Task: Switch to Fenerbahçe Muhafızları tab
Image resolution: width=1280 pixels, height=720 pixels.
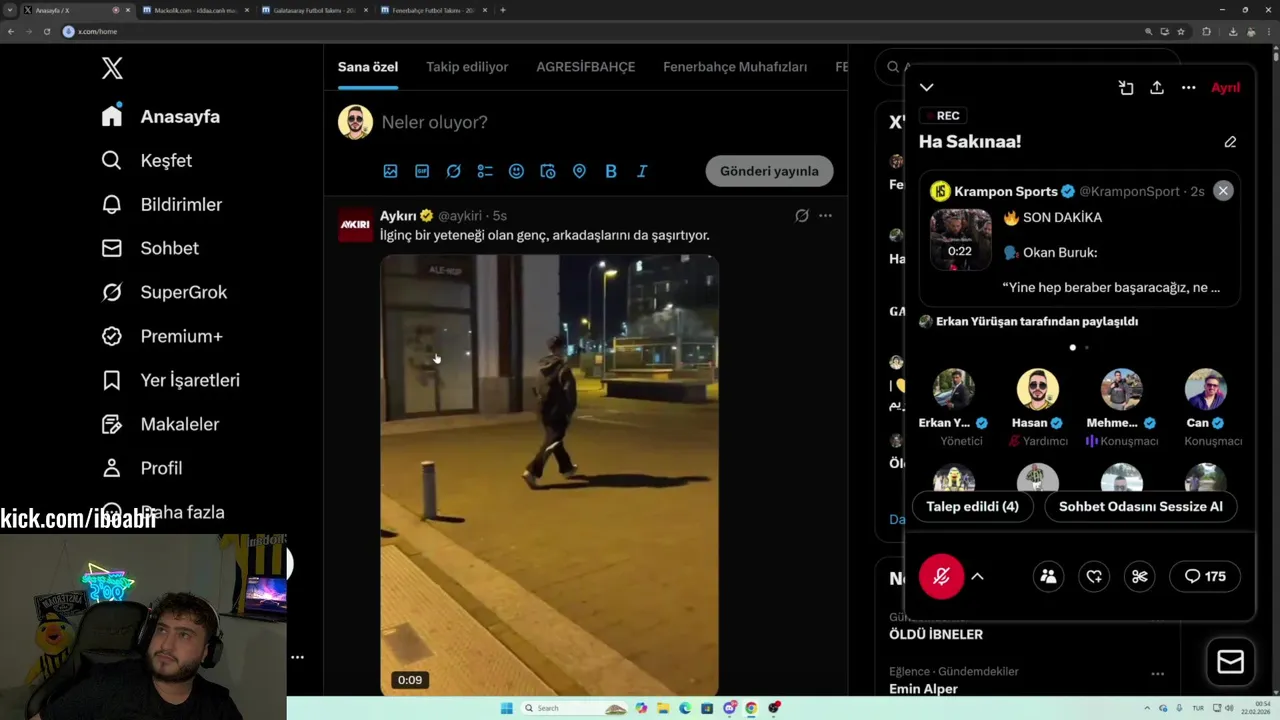Action: point(735,67)
